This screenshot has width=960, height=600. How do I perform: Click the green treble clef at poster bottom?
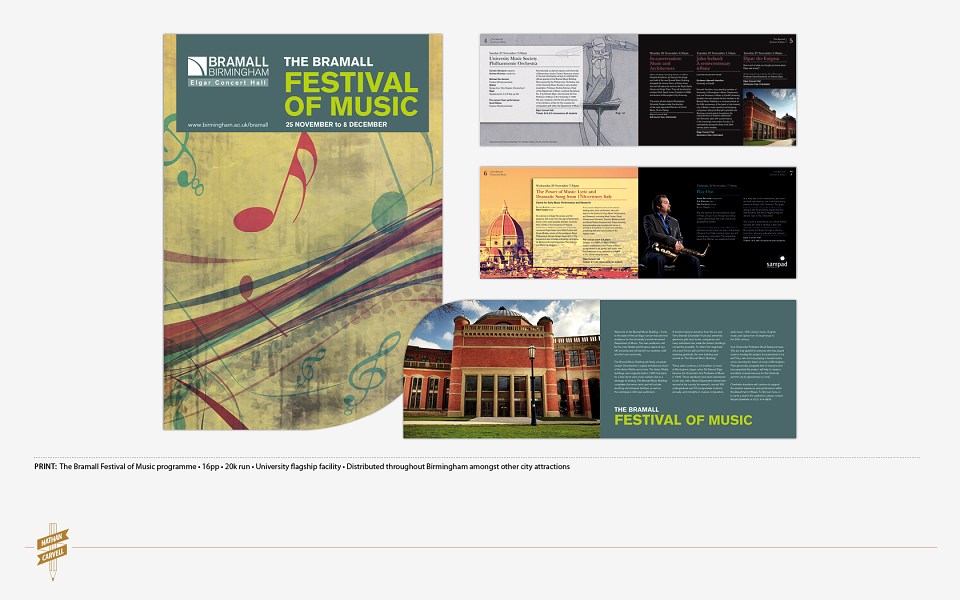click(370, 372)
